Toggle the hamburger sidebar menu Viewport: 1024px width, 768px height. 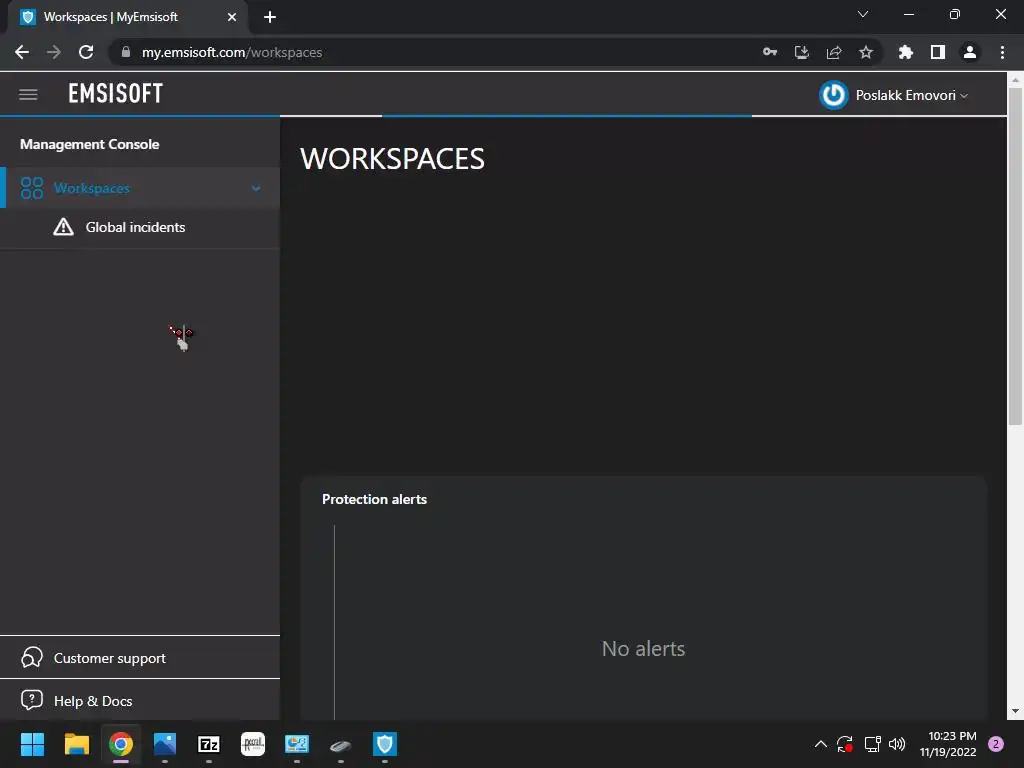(28, 95)
